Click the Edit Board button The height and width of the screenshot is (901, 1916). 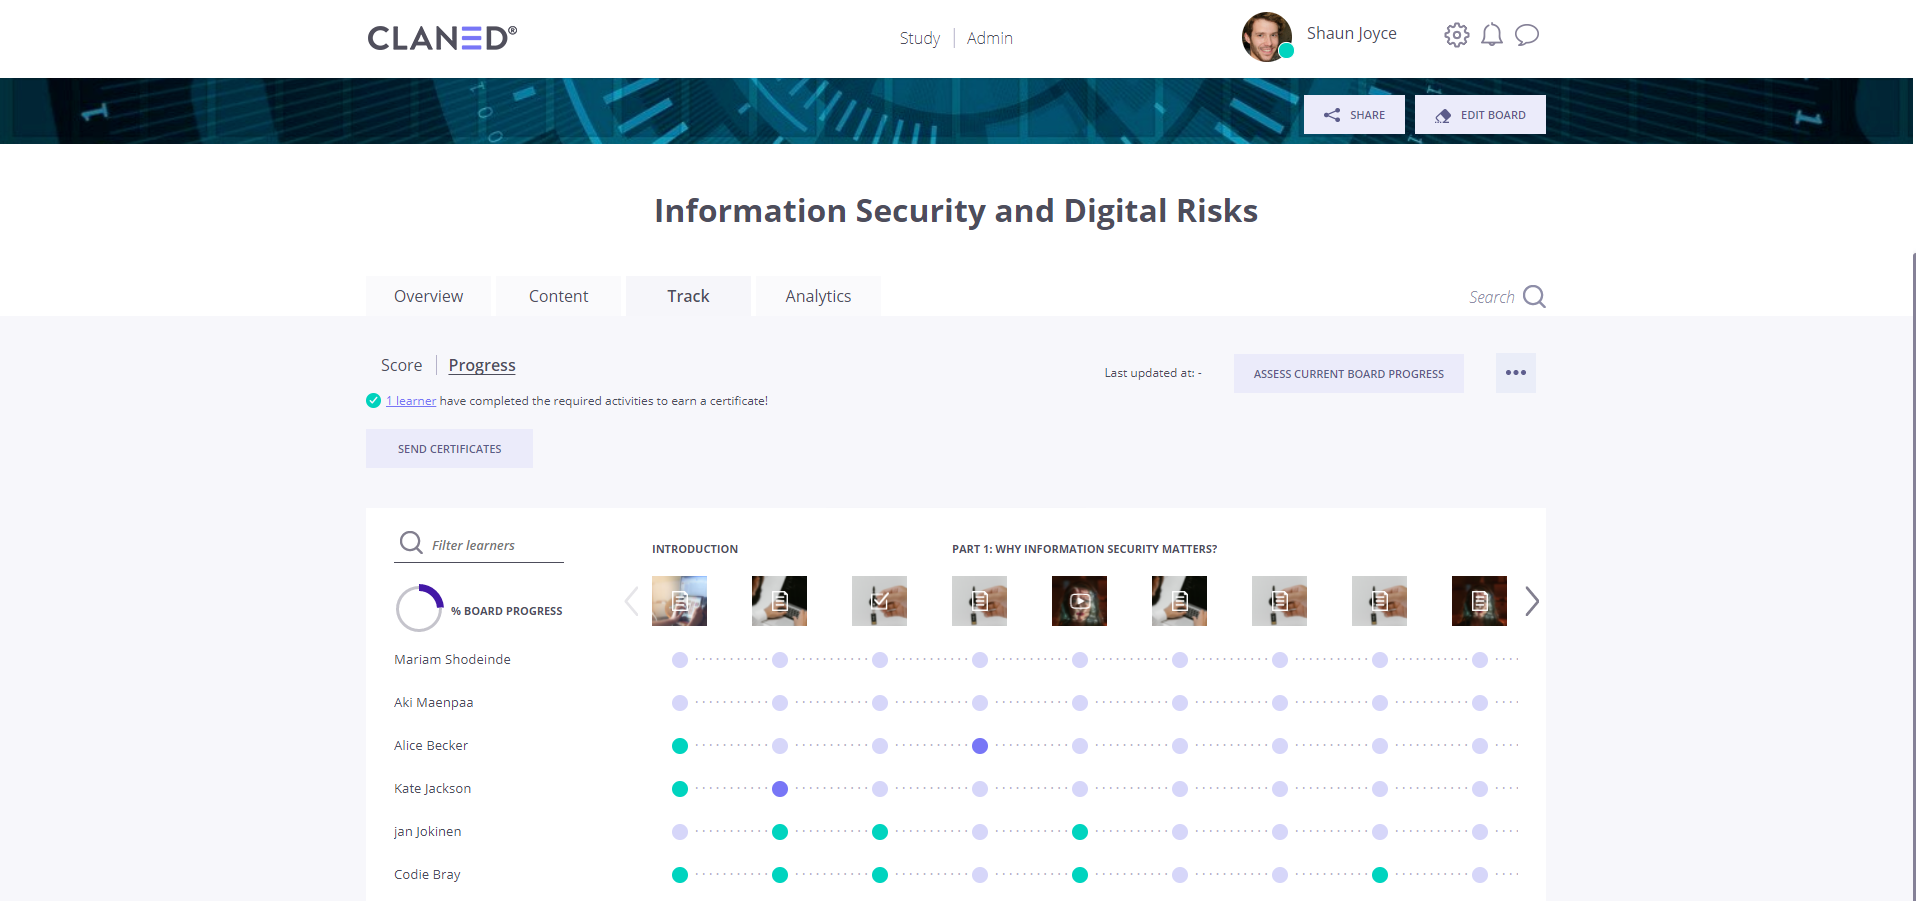pyautogui.click(x=1480, y=115)
